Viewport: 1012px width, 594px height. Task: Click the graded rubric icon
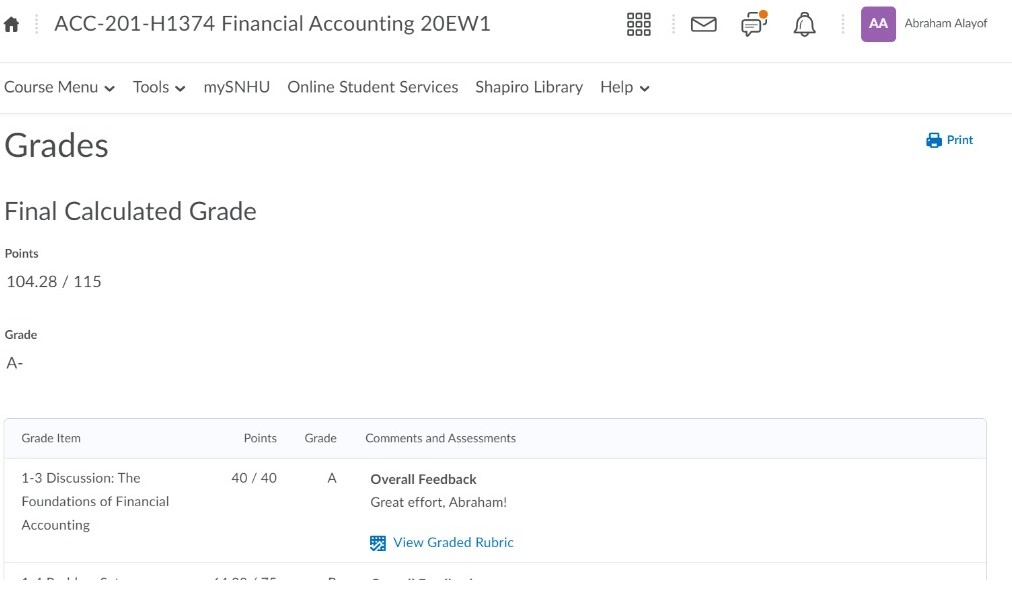pos(378,543)
